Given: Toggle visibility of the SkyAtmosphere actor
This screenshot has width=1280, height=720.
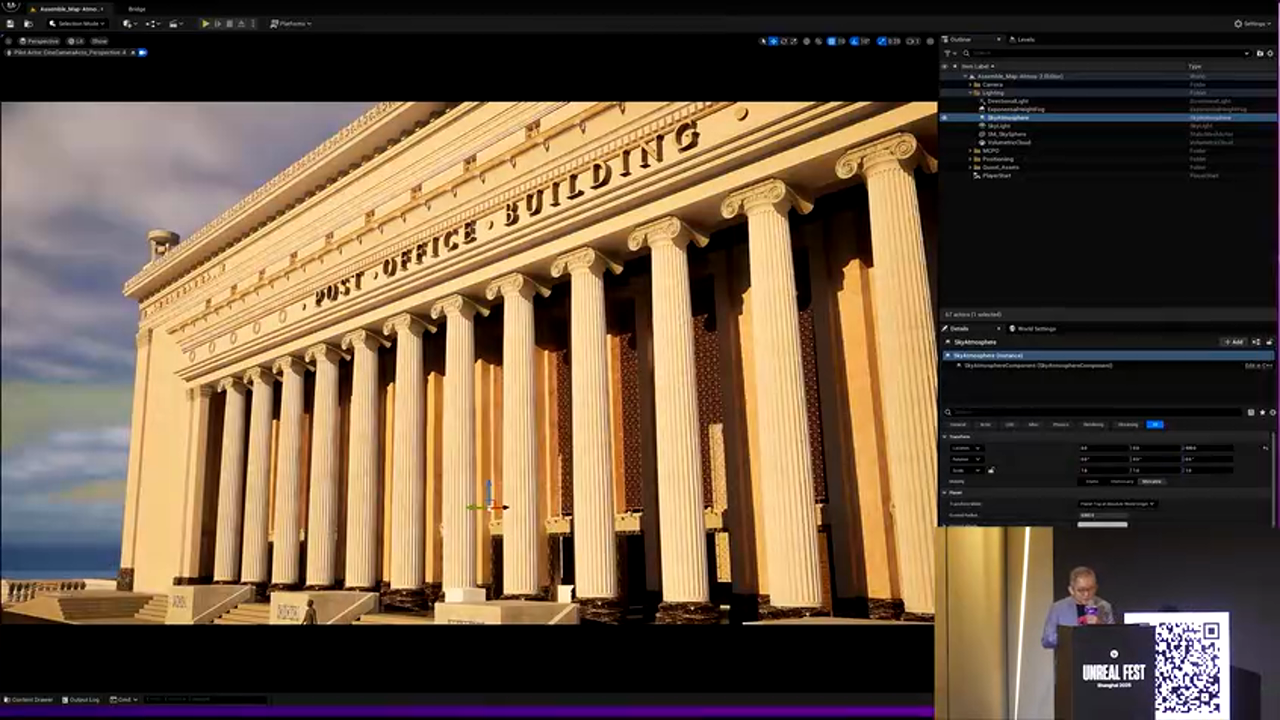Looking at the screenshot, I should tap(944, 118).
